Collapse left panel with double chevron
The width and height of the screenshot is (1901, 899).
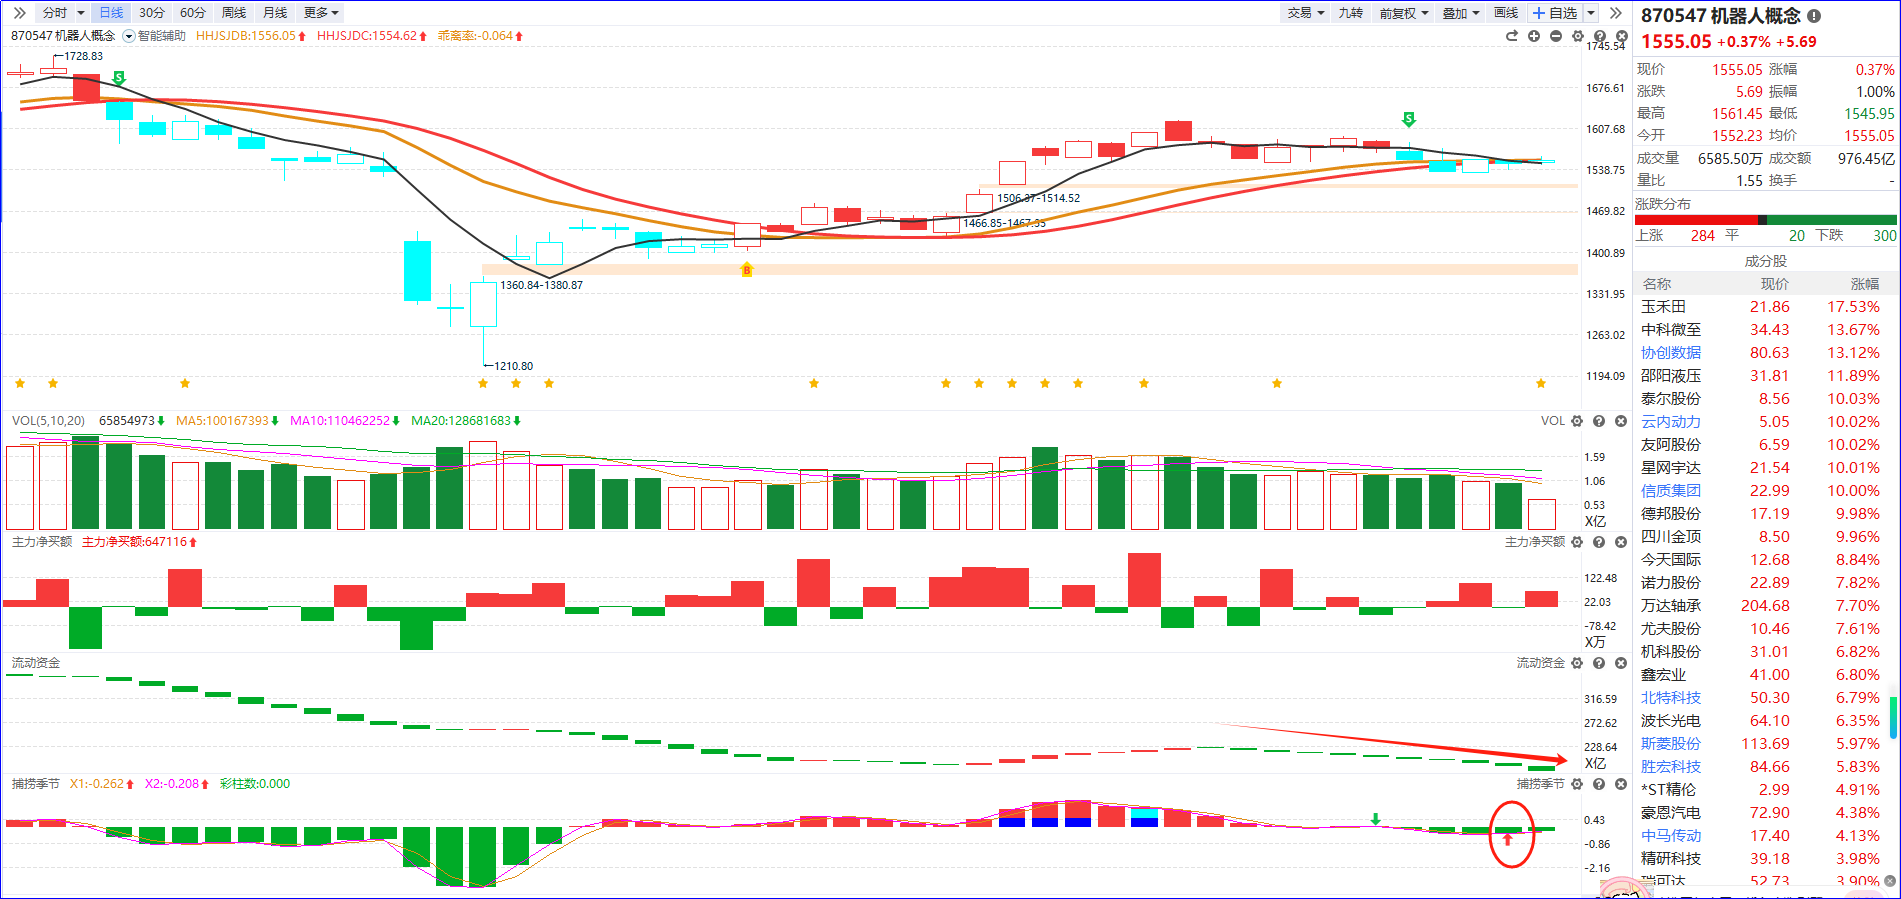click(19, 13)
